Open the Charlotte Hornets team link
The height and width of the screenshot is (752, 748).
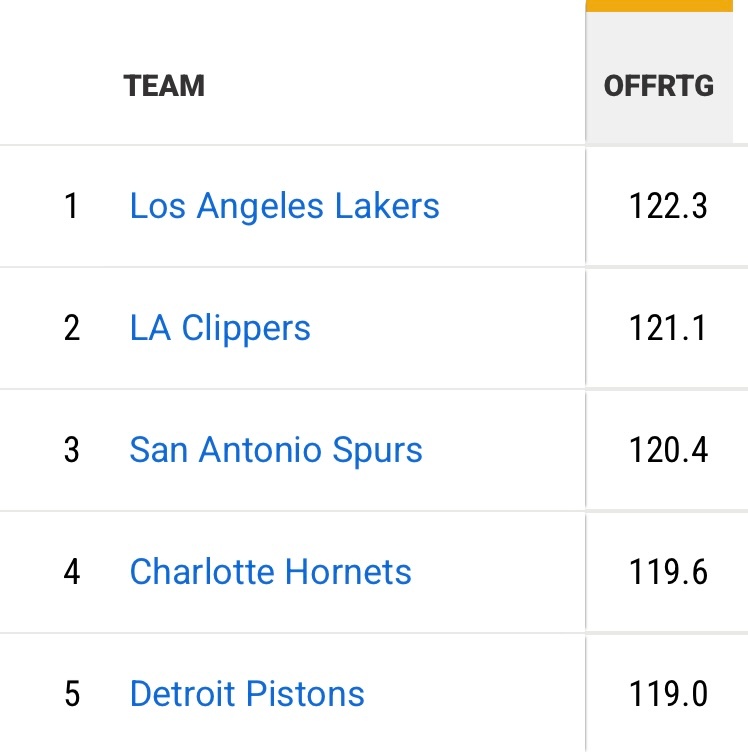point(270,572)
